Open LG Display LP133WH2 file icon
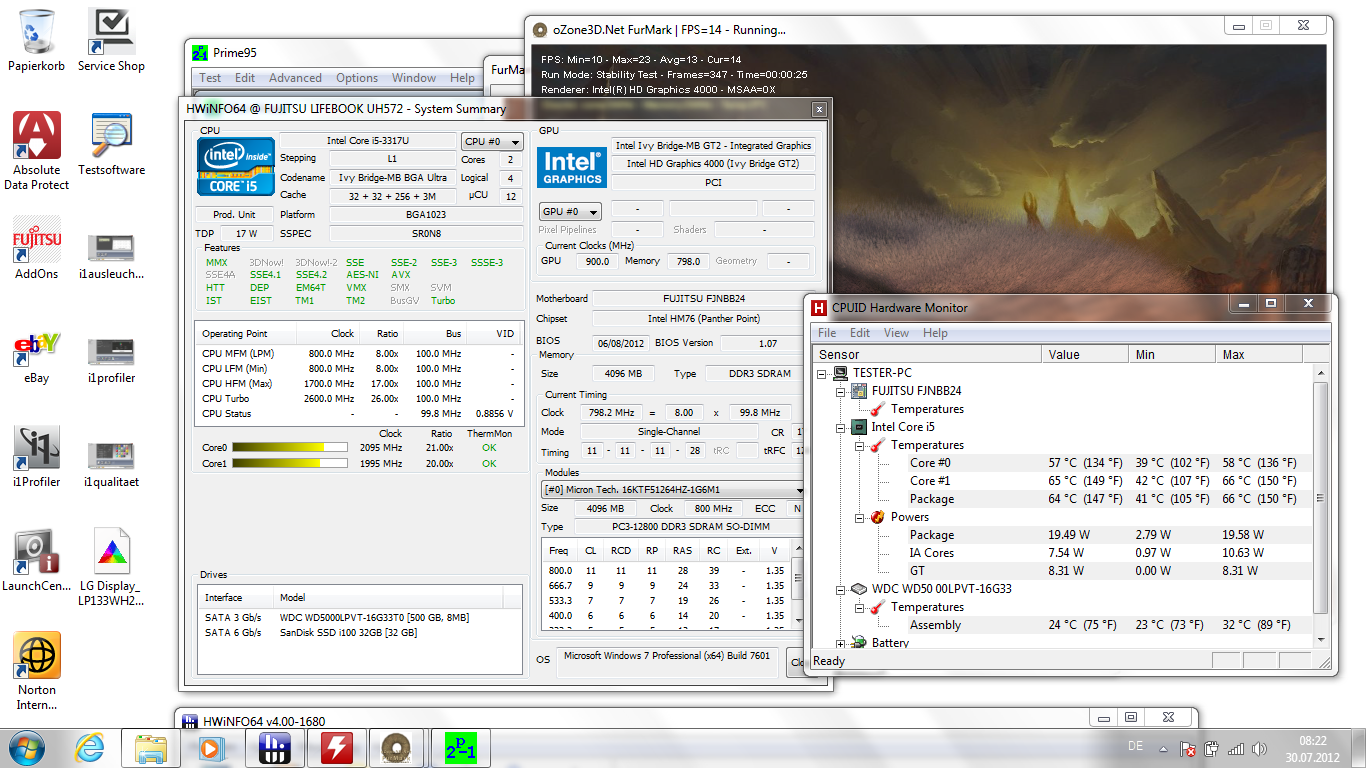Screen dimensions: 1366x768 coord(111,567)
